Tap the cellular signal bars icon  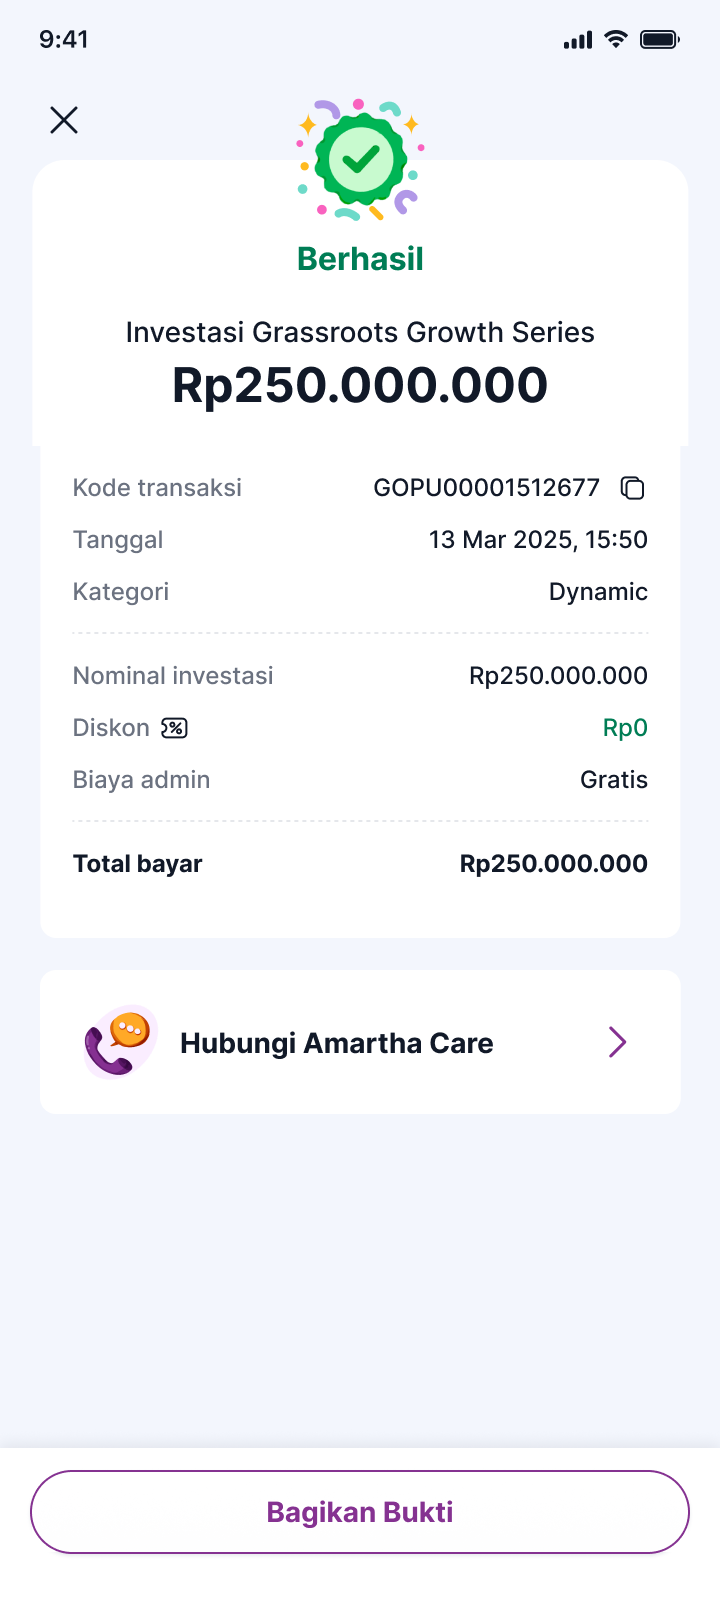point(578,40)
